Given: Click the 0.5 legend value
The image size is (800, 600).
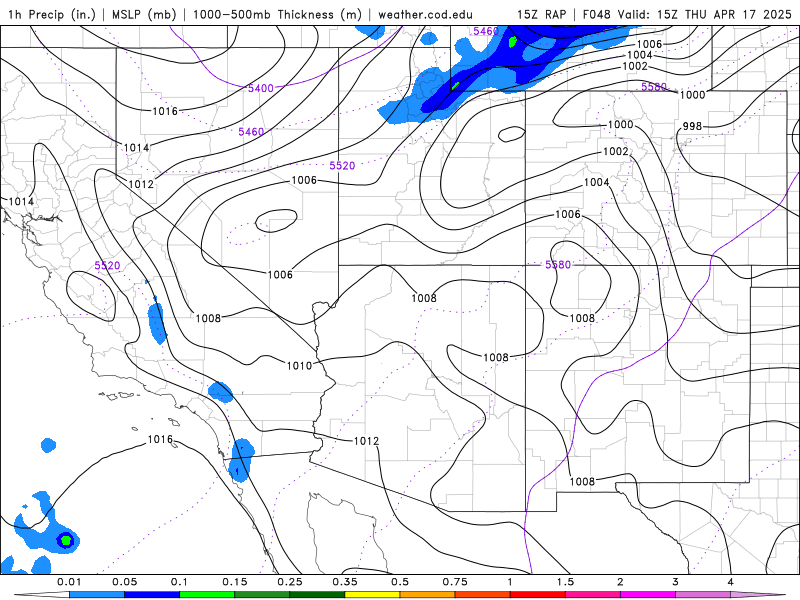Looking at the screenshot, I should click(x=400, y=582).
